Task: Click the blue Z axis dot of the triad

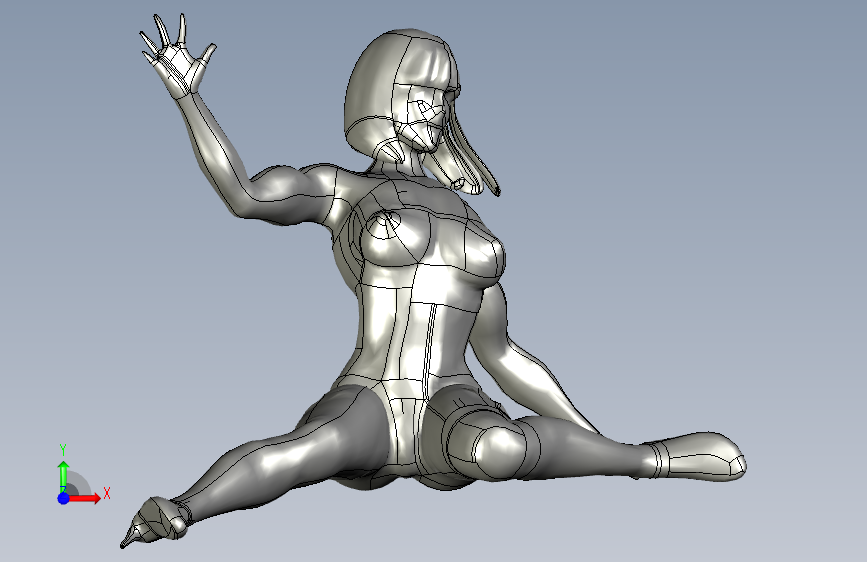Action: click(x=64, y=498)
